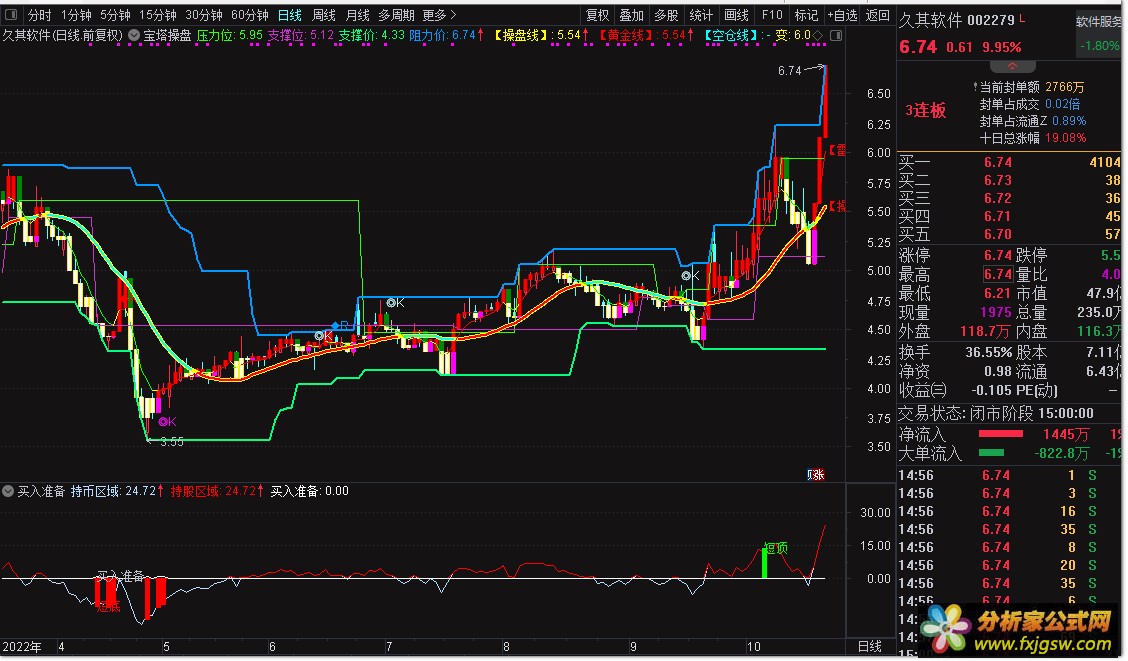
Task: Click the 支撑位: 5.12 indicator value
Action: tap(301, 35)
